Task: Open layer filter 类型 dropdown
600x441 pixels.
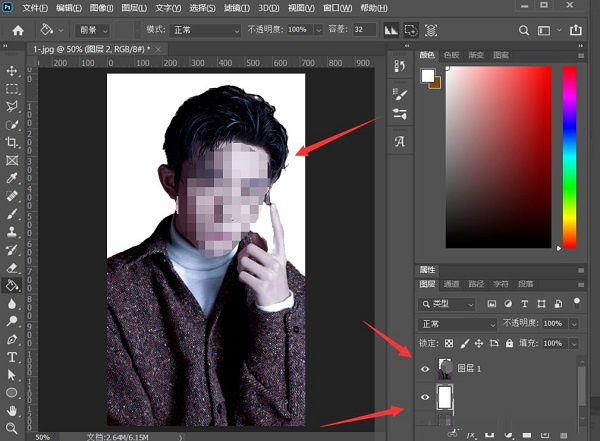Action: [x=447, y=304]
